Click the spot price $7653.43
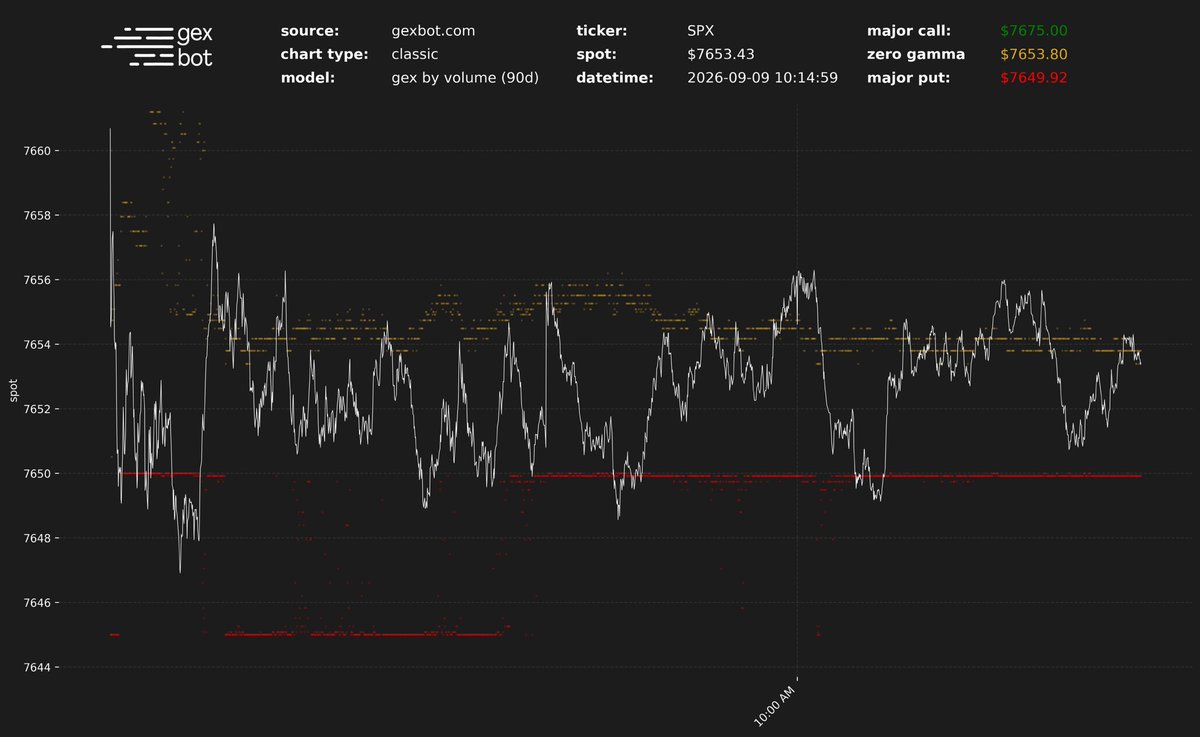Image resolution: width=1200 pixels, height=737 pixels. click(x=722, y=54)
